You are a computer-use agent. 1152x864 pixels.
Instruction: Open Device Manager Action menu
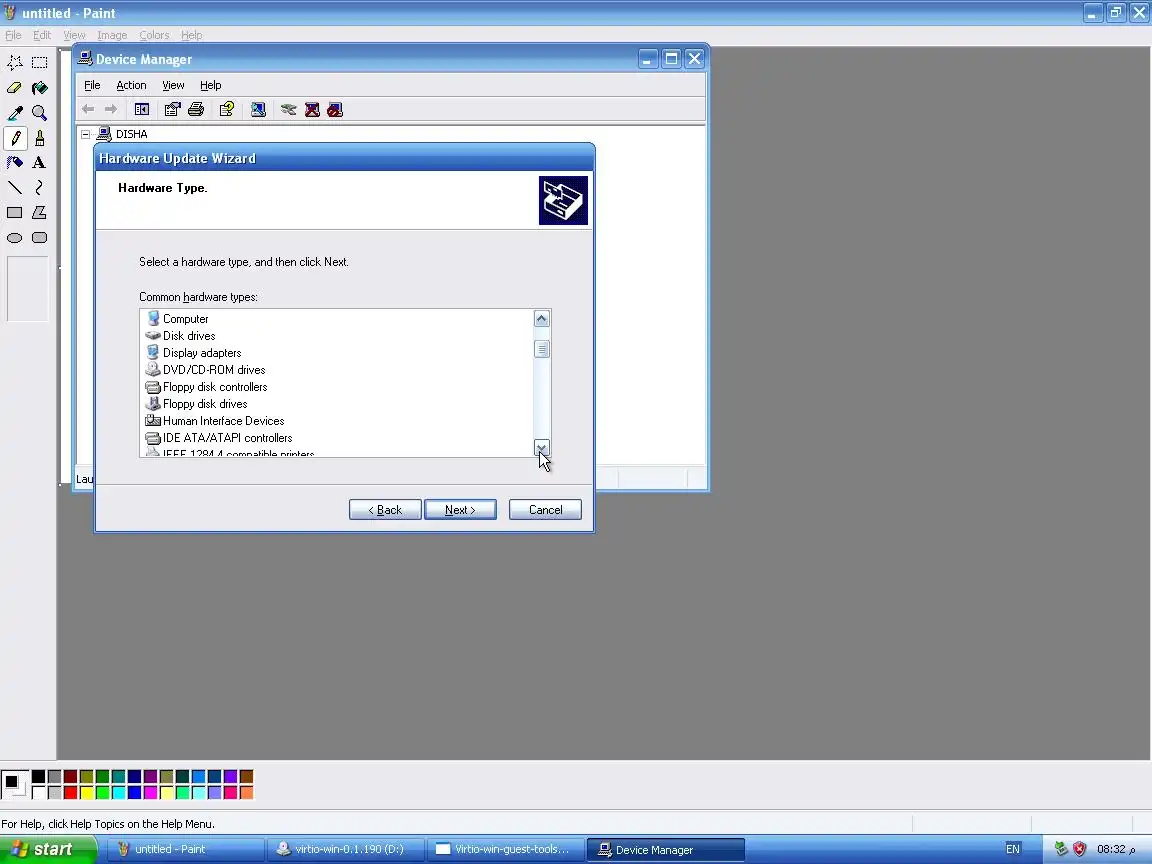pos(132,85)
